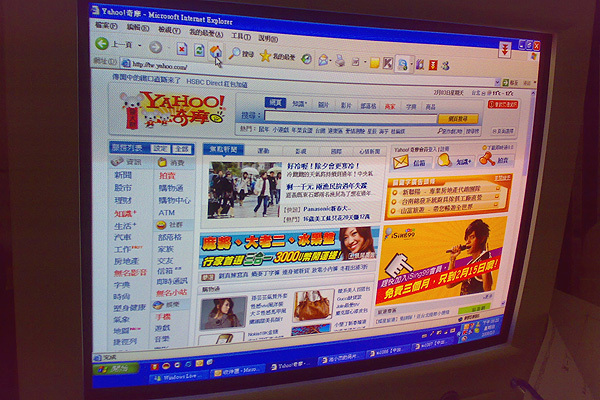Switch to the 焦點新聞 news tab
600x400 pixels.
223,149
